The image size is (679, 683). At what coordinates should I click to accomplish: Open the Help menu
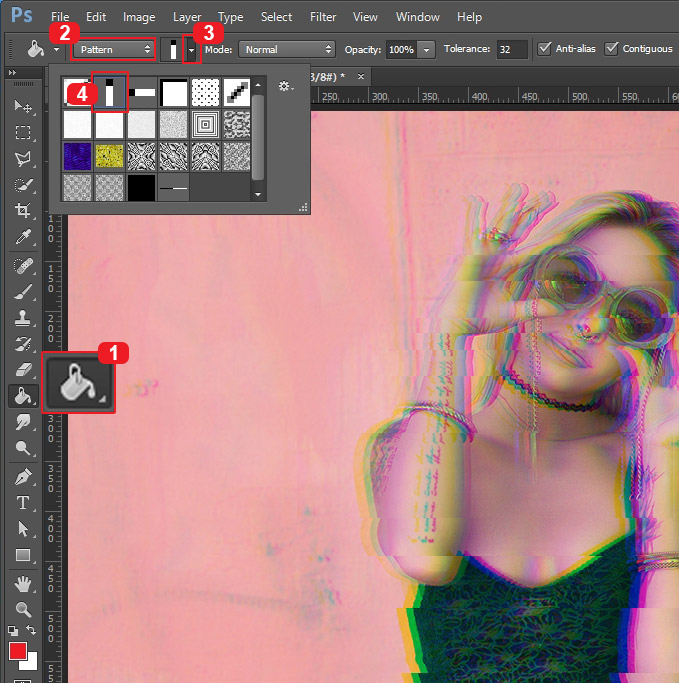point(469,17)
